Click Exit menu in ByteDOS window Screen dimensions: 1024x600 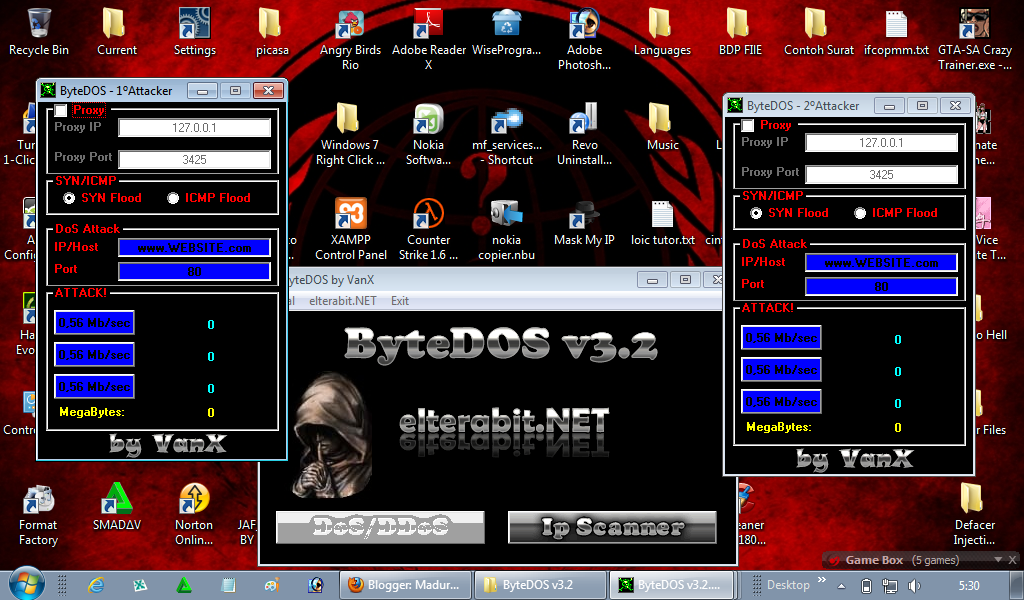tap(400, 301)
